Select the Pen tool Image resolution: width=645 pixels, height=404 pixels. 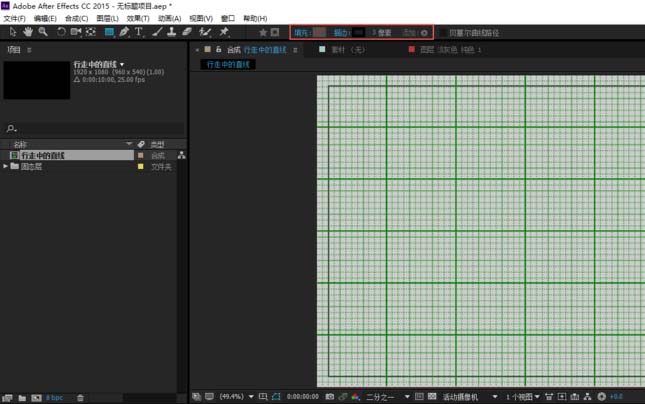(124, 32)
